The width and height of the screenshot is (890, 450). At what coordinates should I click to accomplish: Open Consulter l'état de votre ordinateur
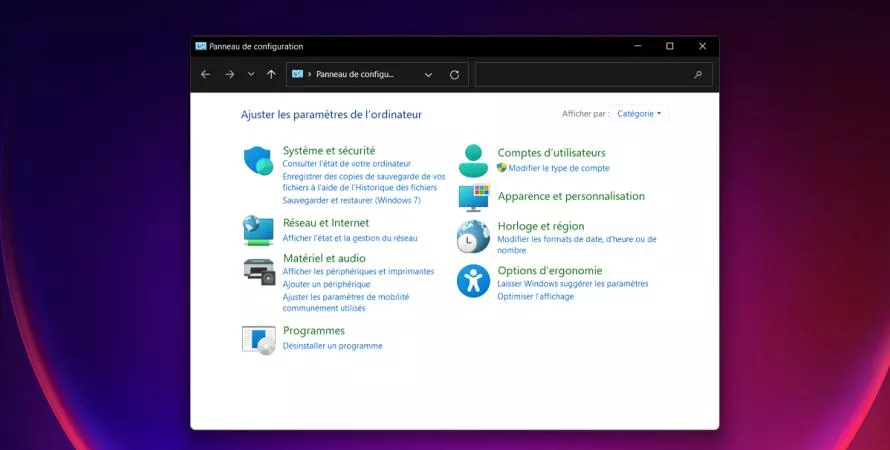pyautogui.click(x=347, y=163)
